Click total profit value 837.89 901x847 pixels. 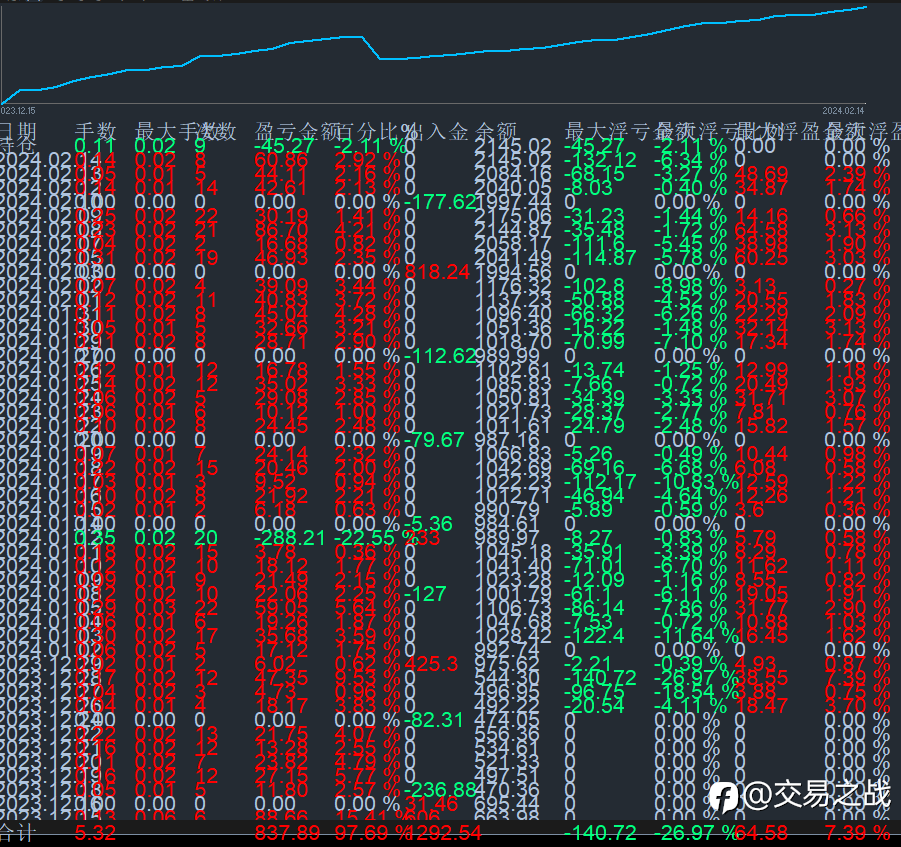287,832
